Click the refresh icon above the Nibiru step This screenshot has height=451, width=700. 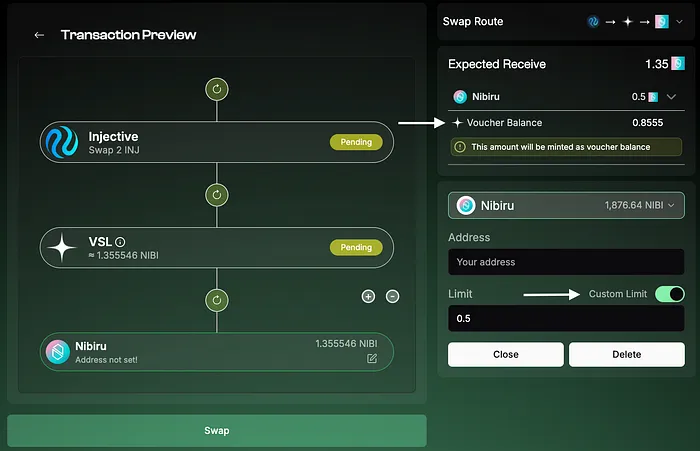tap(217, 301)
